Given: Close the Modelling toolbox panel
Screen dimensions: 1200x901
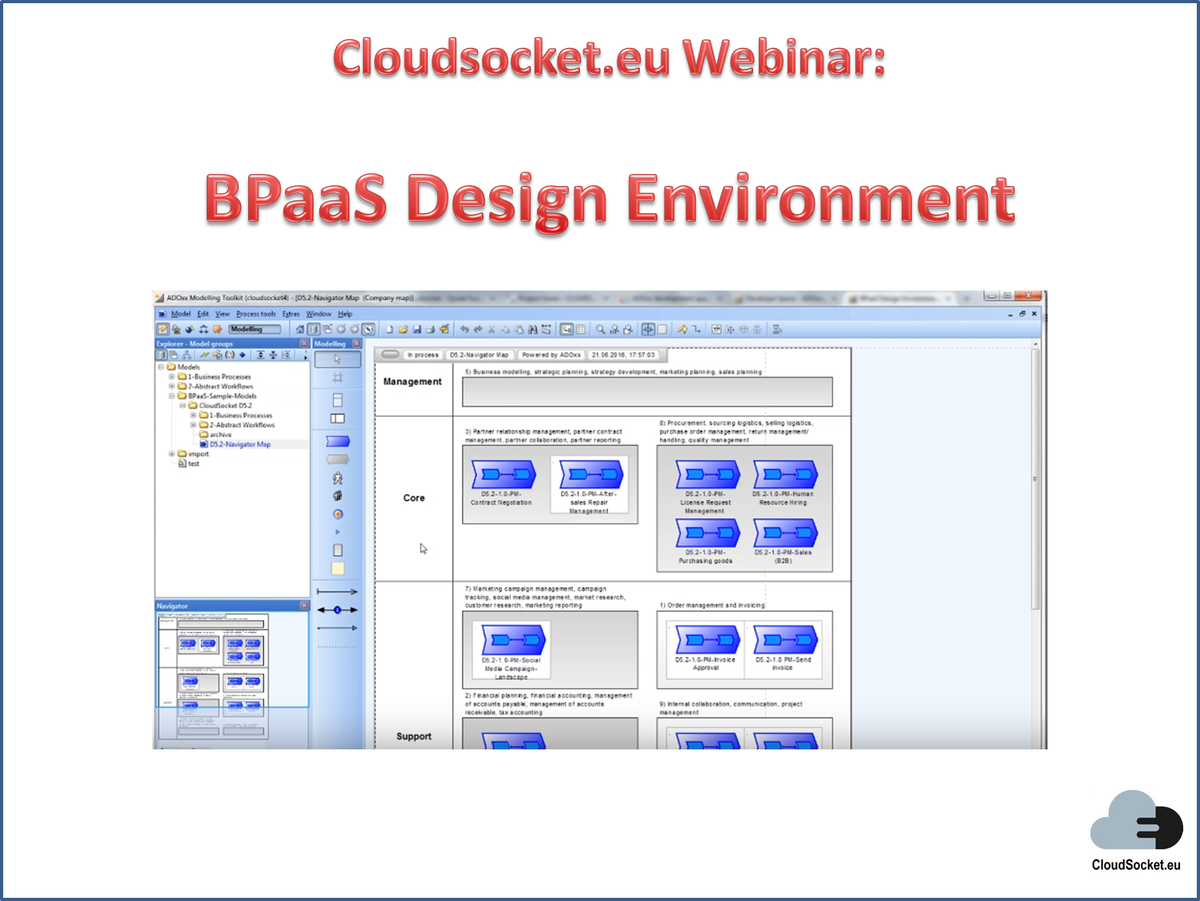Looking at the screenshot, I should 356,343.
